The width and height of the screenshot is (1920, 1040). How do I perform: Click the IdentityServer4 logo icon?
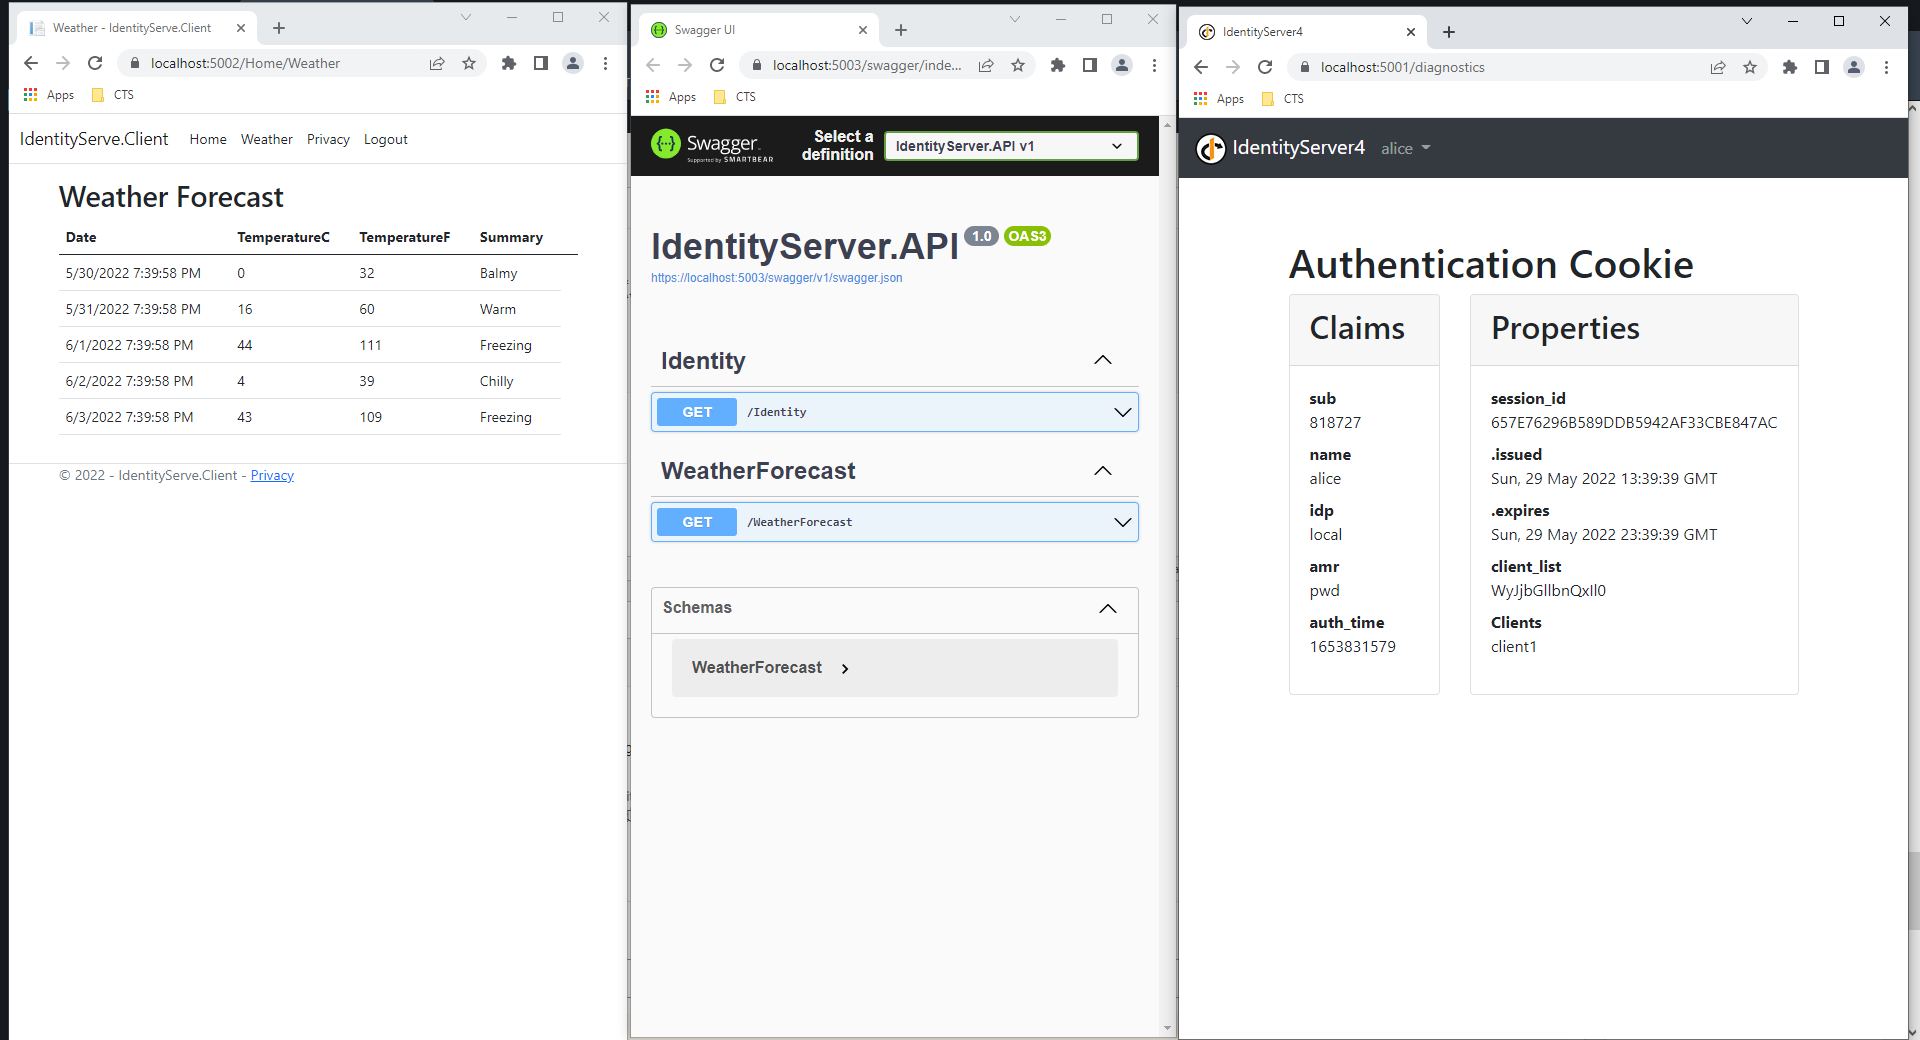(x=1211, y=148)
